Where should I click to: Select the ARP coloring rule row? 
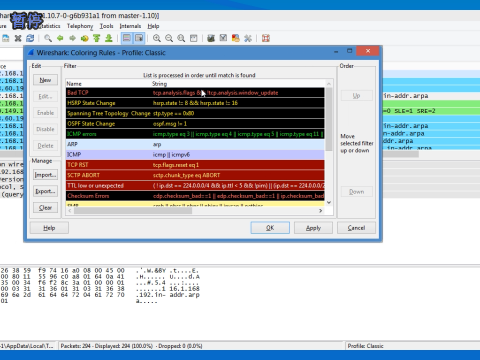click(x=195, y=144)
